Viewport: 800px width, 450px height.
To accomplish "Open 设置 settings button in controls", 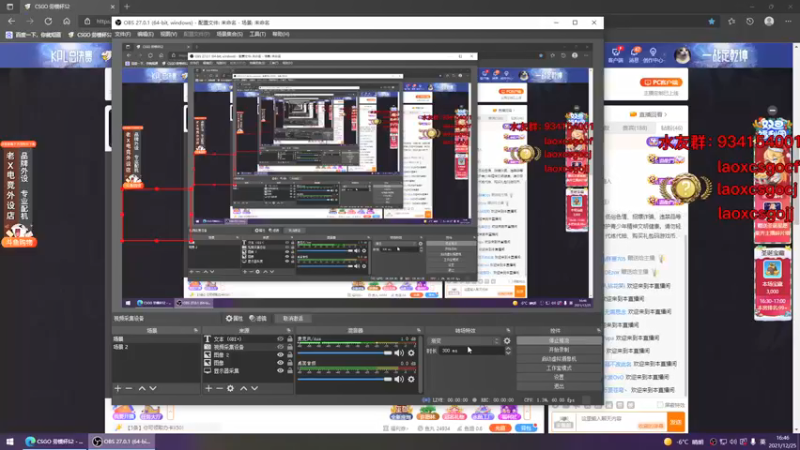I will pos(559,377).
